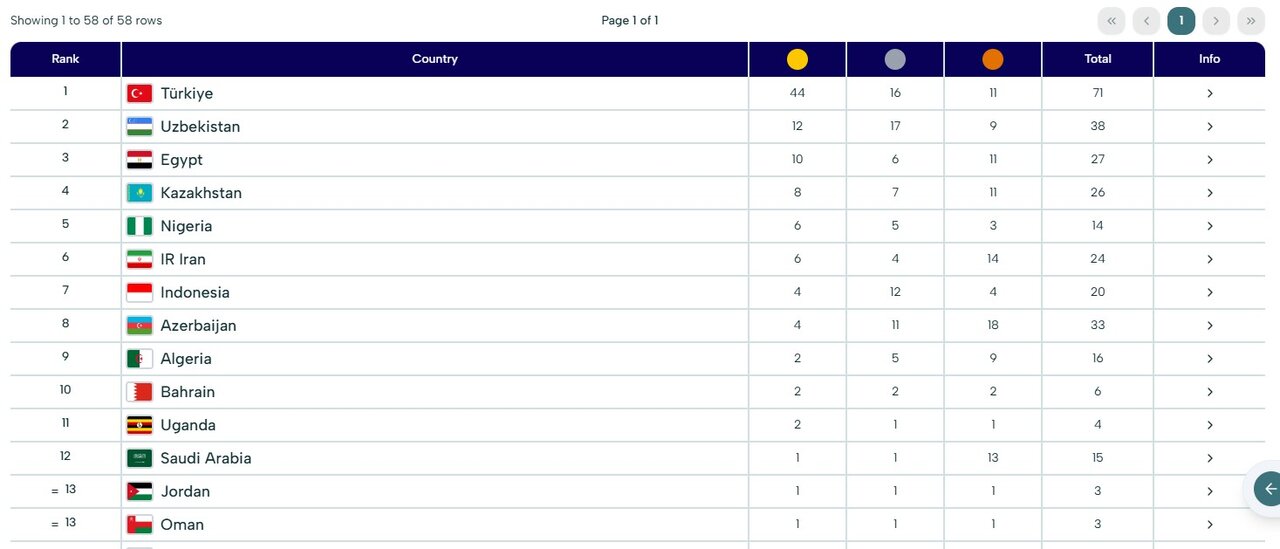Click the round back-arrow button at right edge
The height and width of the screenshot is (549, 1280).
point(1269,489)
